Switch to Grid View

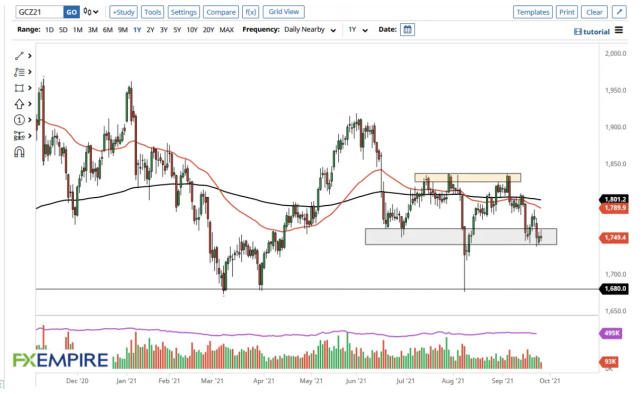tap(284, 12)
